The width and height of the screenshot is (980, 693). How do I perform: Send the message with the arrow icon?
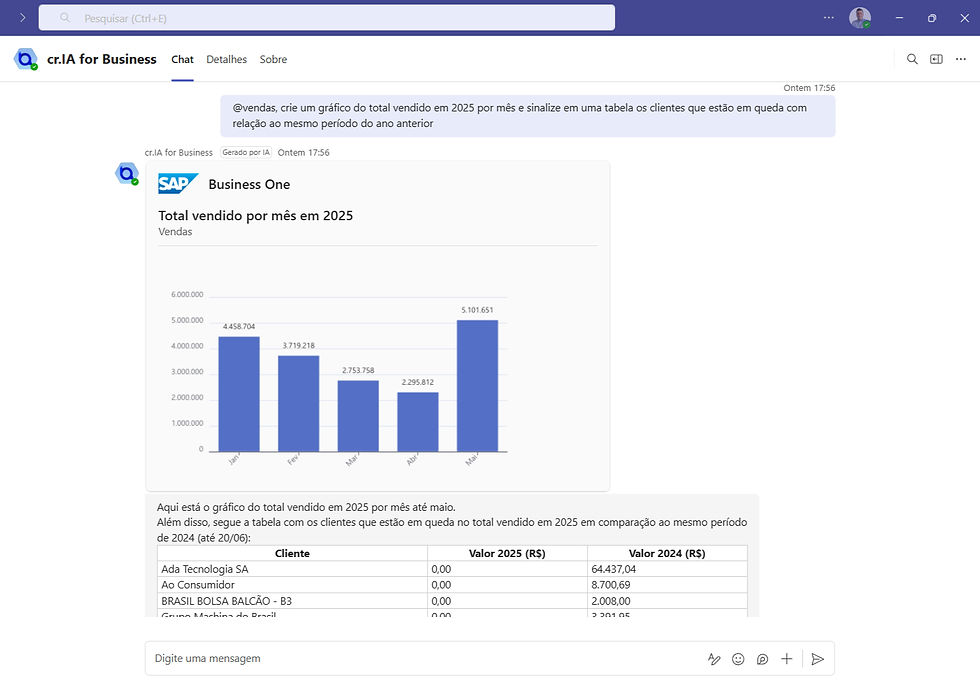817,659
